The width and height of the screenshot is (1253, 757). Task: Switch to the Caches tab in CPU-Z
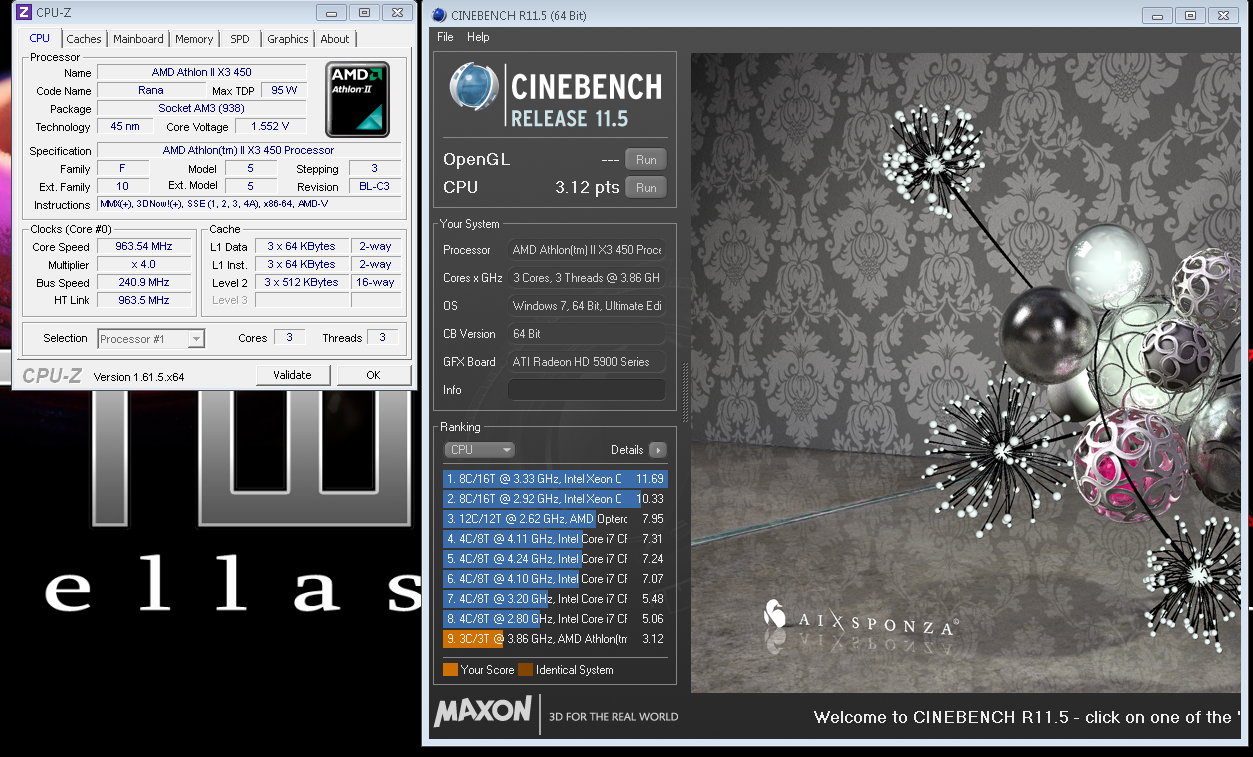point(84,39)
